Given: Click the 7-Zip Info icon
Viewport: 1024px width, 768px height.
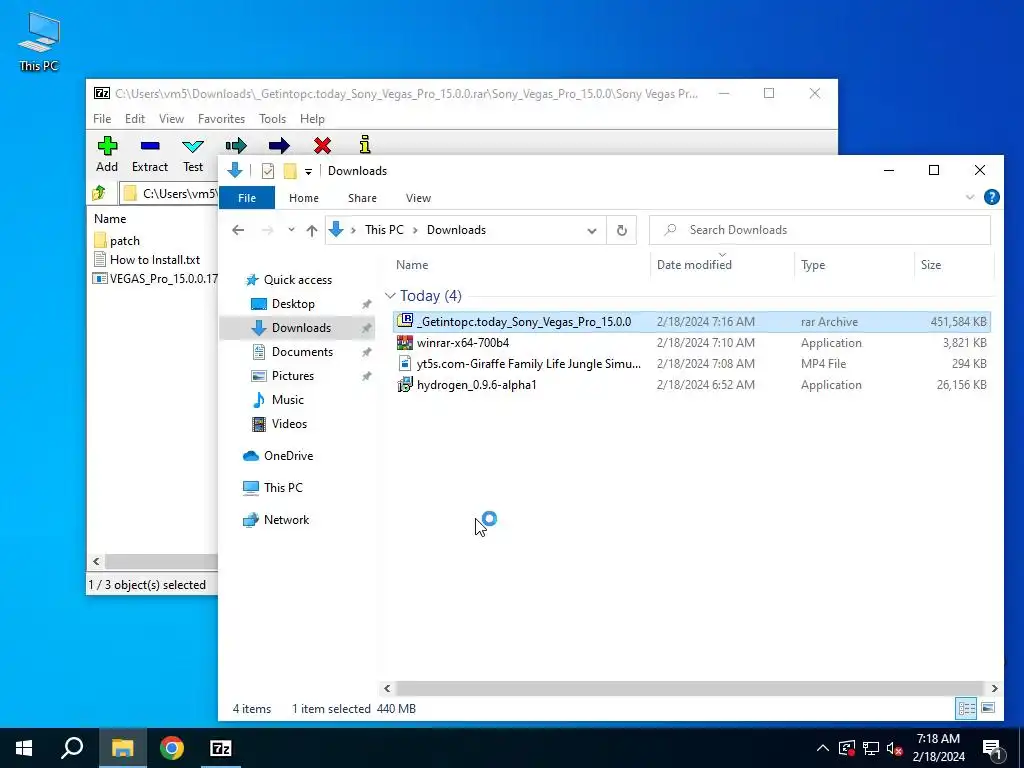Looking at the screenshot, I should pos(365,144).
